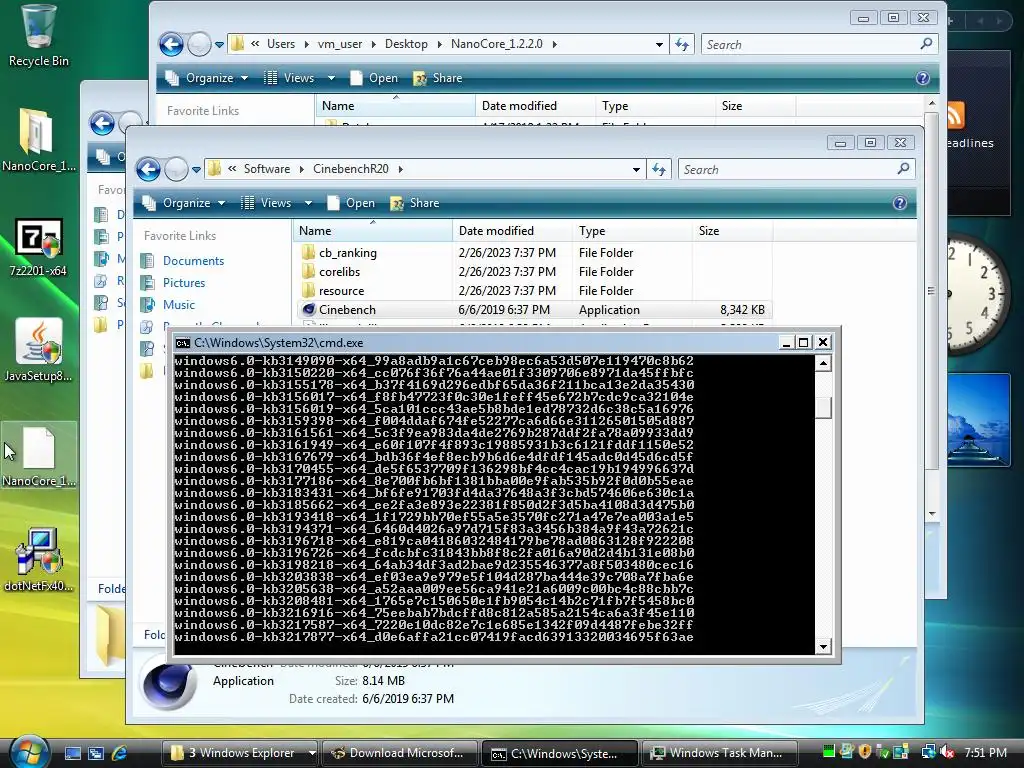This screenshot has width=1024, height=768.
Task: Click Open in CinebenchR20 toolbar
Action: pyautogui.click(x=351, y=203)
